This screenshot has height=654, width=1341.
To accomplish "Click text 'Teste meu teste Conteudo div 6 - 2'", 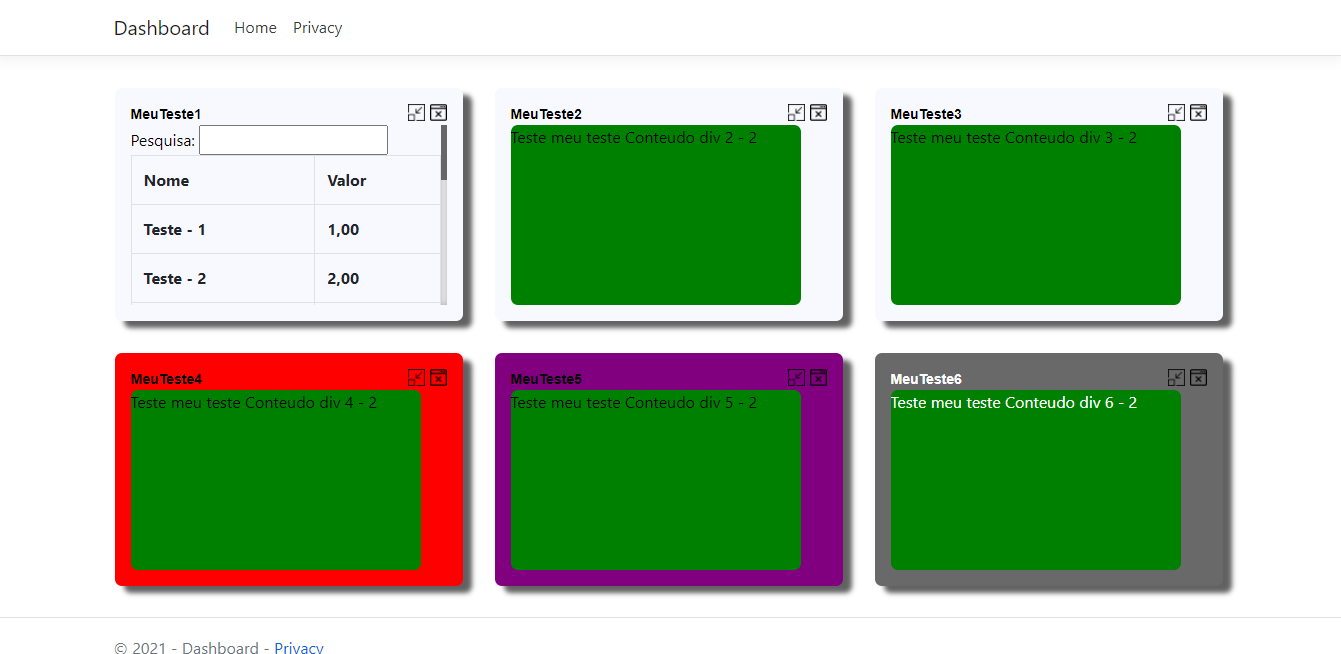I will [1014, 402].
